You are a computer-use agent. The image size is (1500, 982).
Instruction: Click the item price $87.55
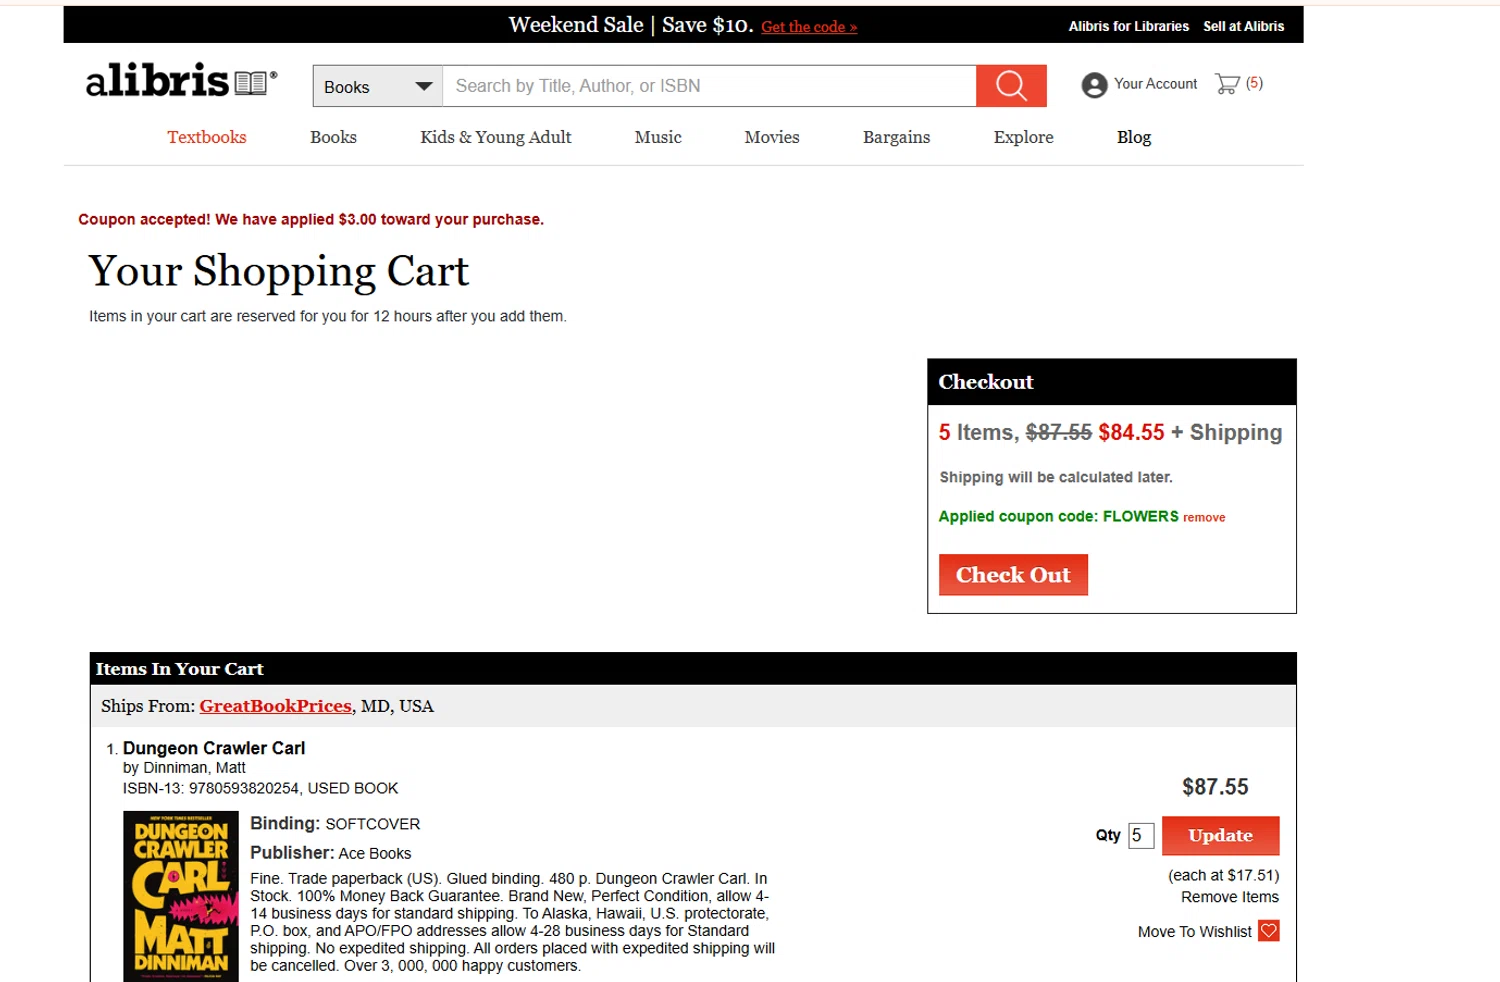pos(1215,787)
